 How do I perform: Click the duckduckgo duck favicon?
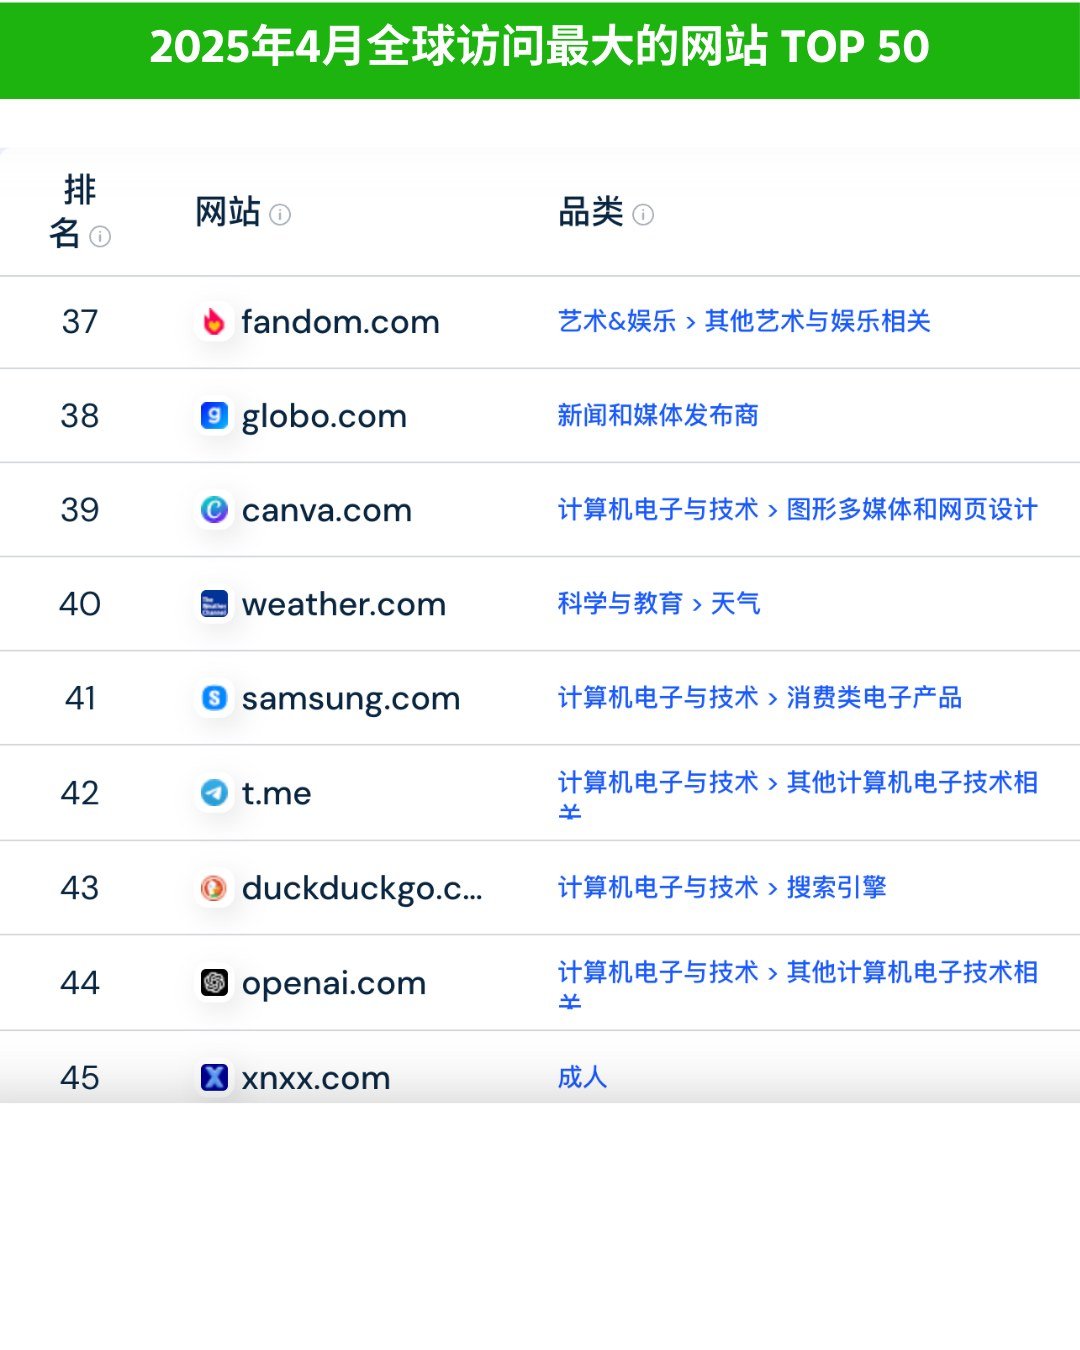[x=214, y=888]
